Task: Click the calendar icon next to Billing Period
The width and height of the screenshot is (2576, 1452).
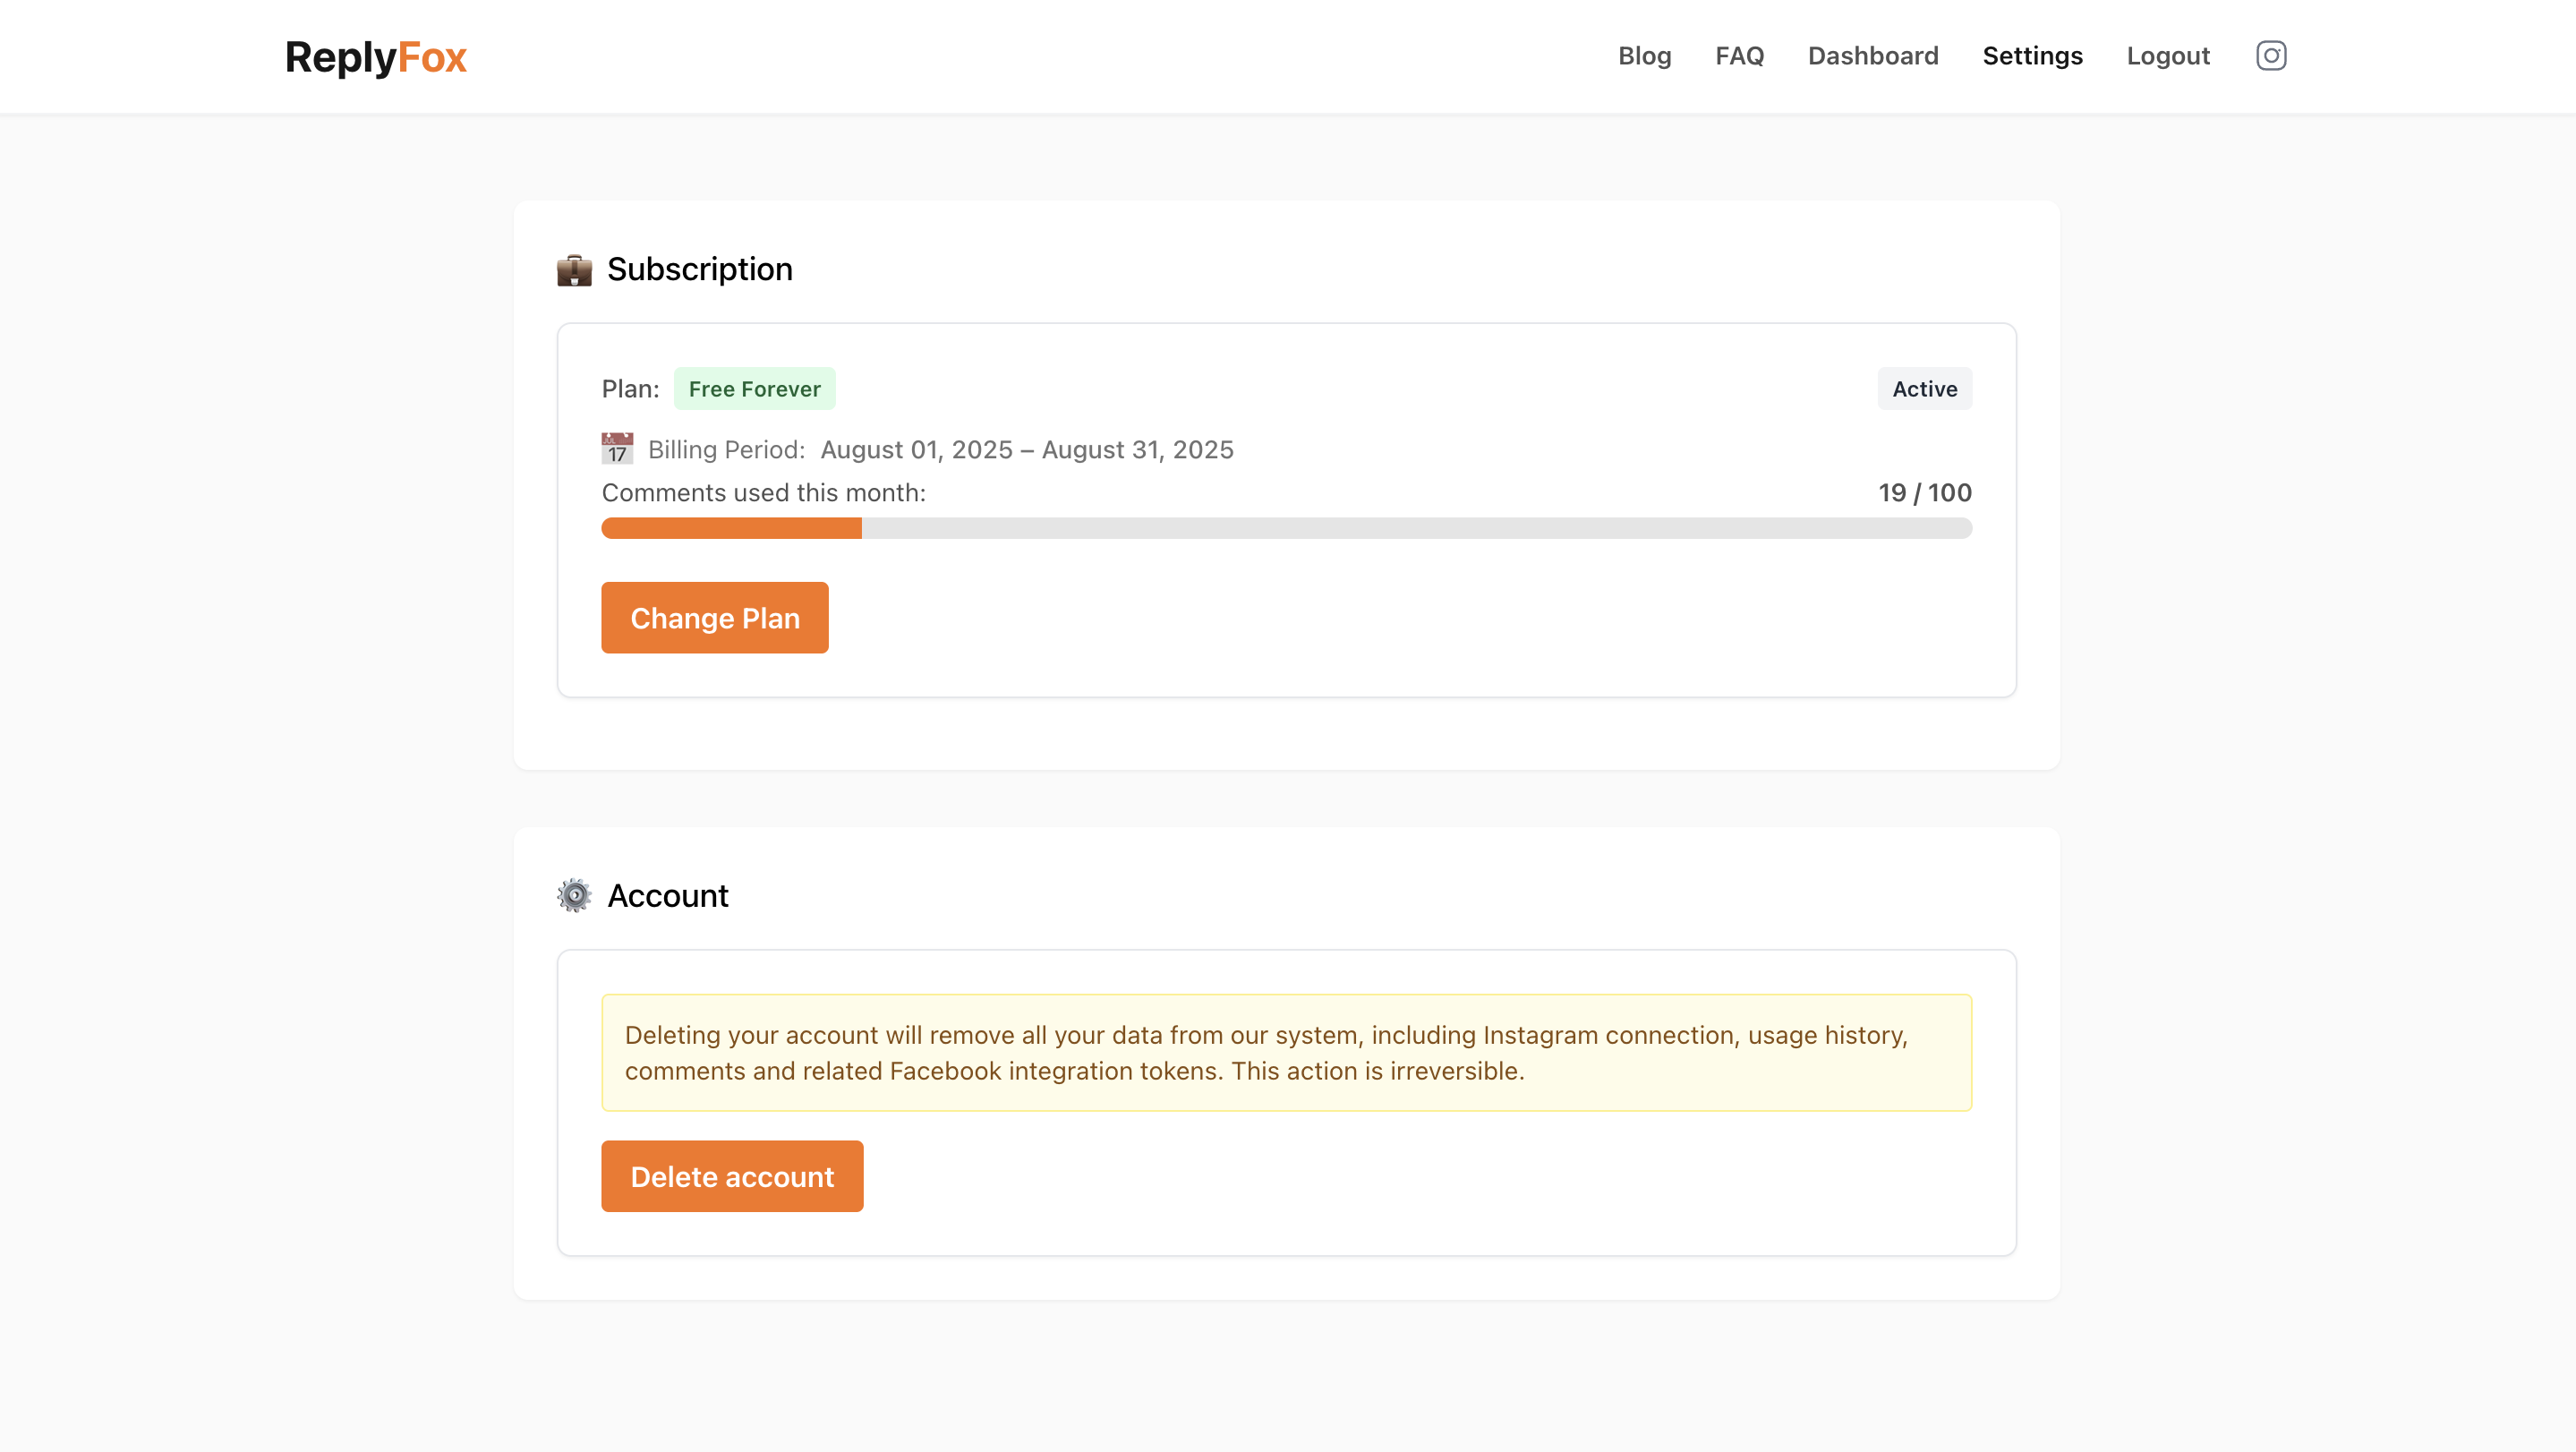Action: click(x=617, y=449)
